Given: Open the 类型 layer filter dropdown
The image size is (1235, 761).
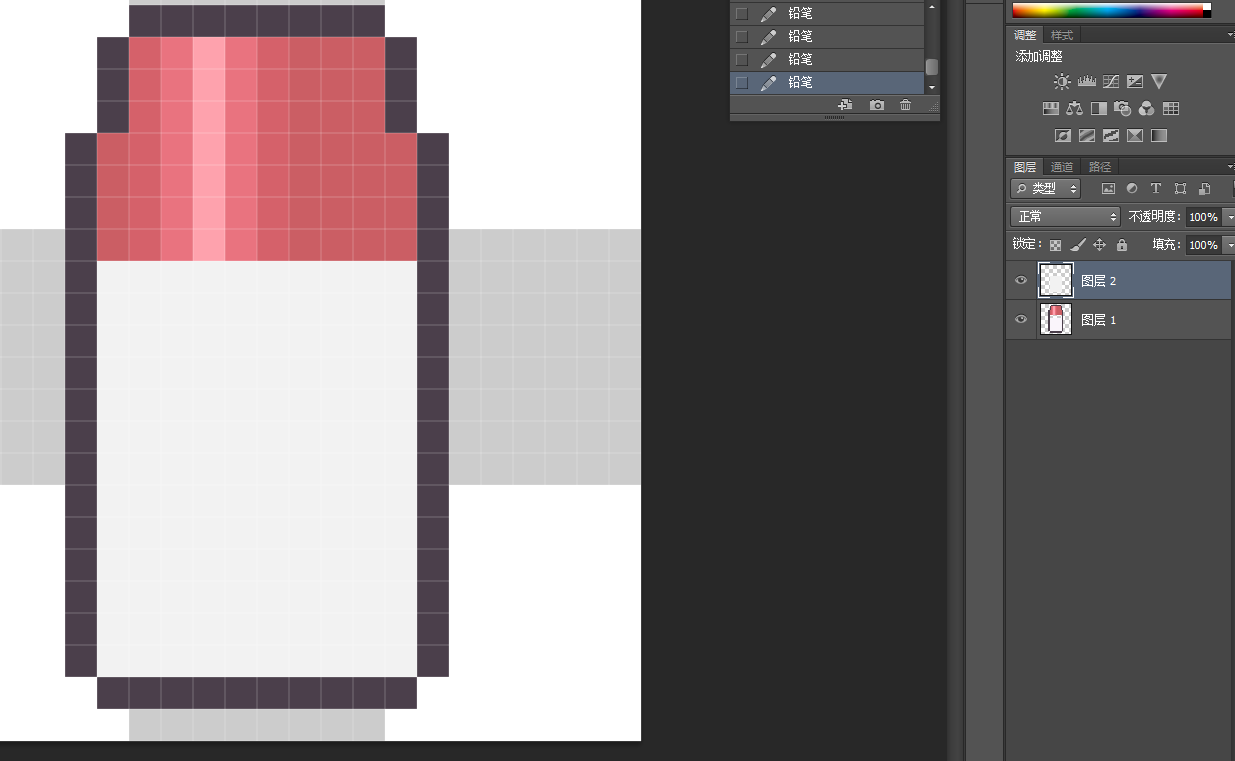Looking at the screenshot, I should 1046,188.
